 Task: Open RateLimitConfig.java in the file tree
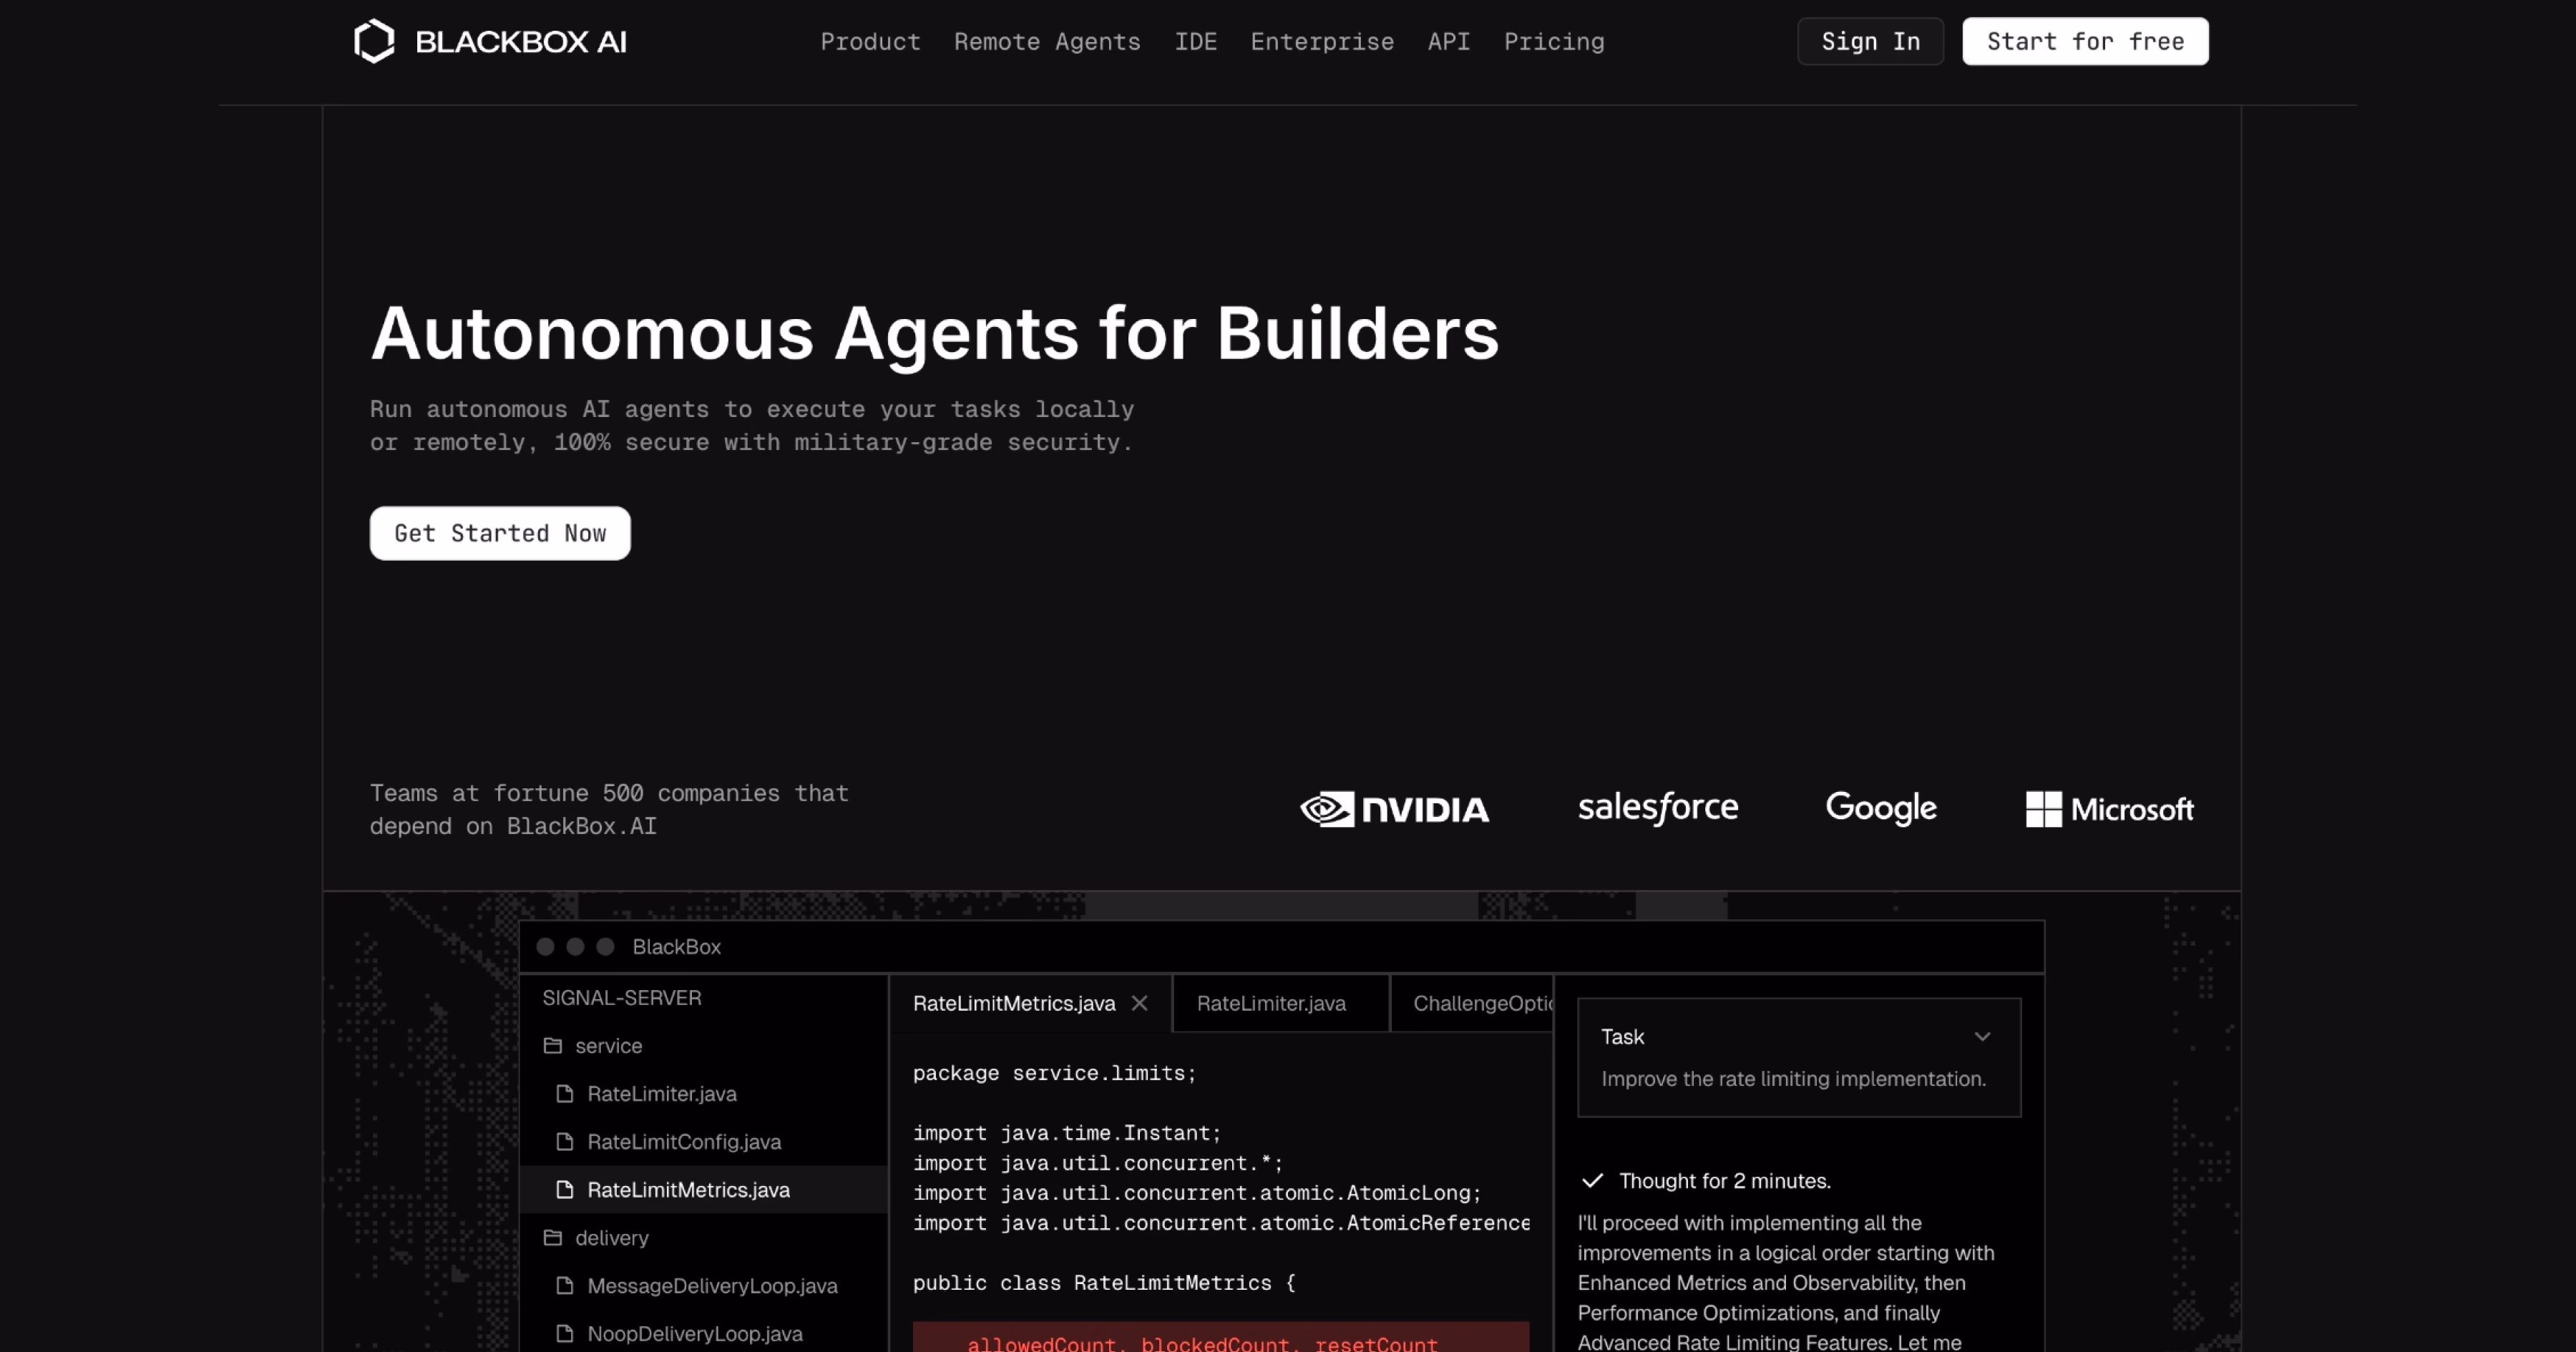point(683,1142)
